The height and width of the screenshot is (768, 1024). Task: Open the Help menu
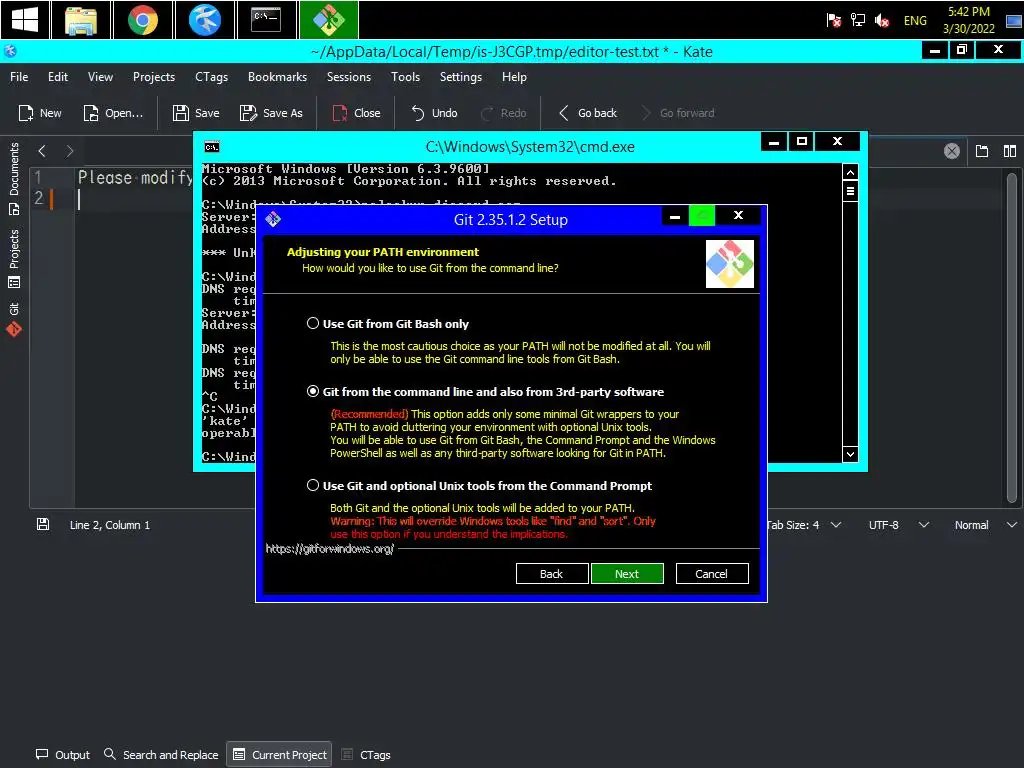point(514,76)
